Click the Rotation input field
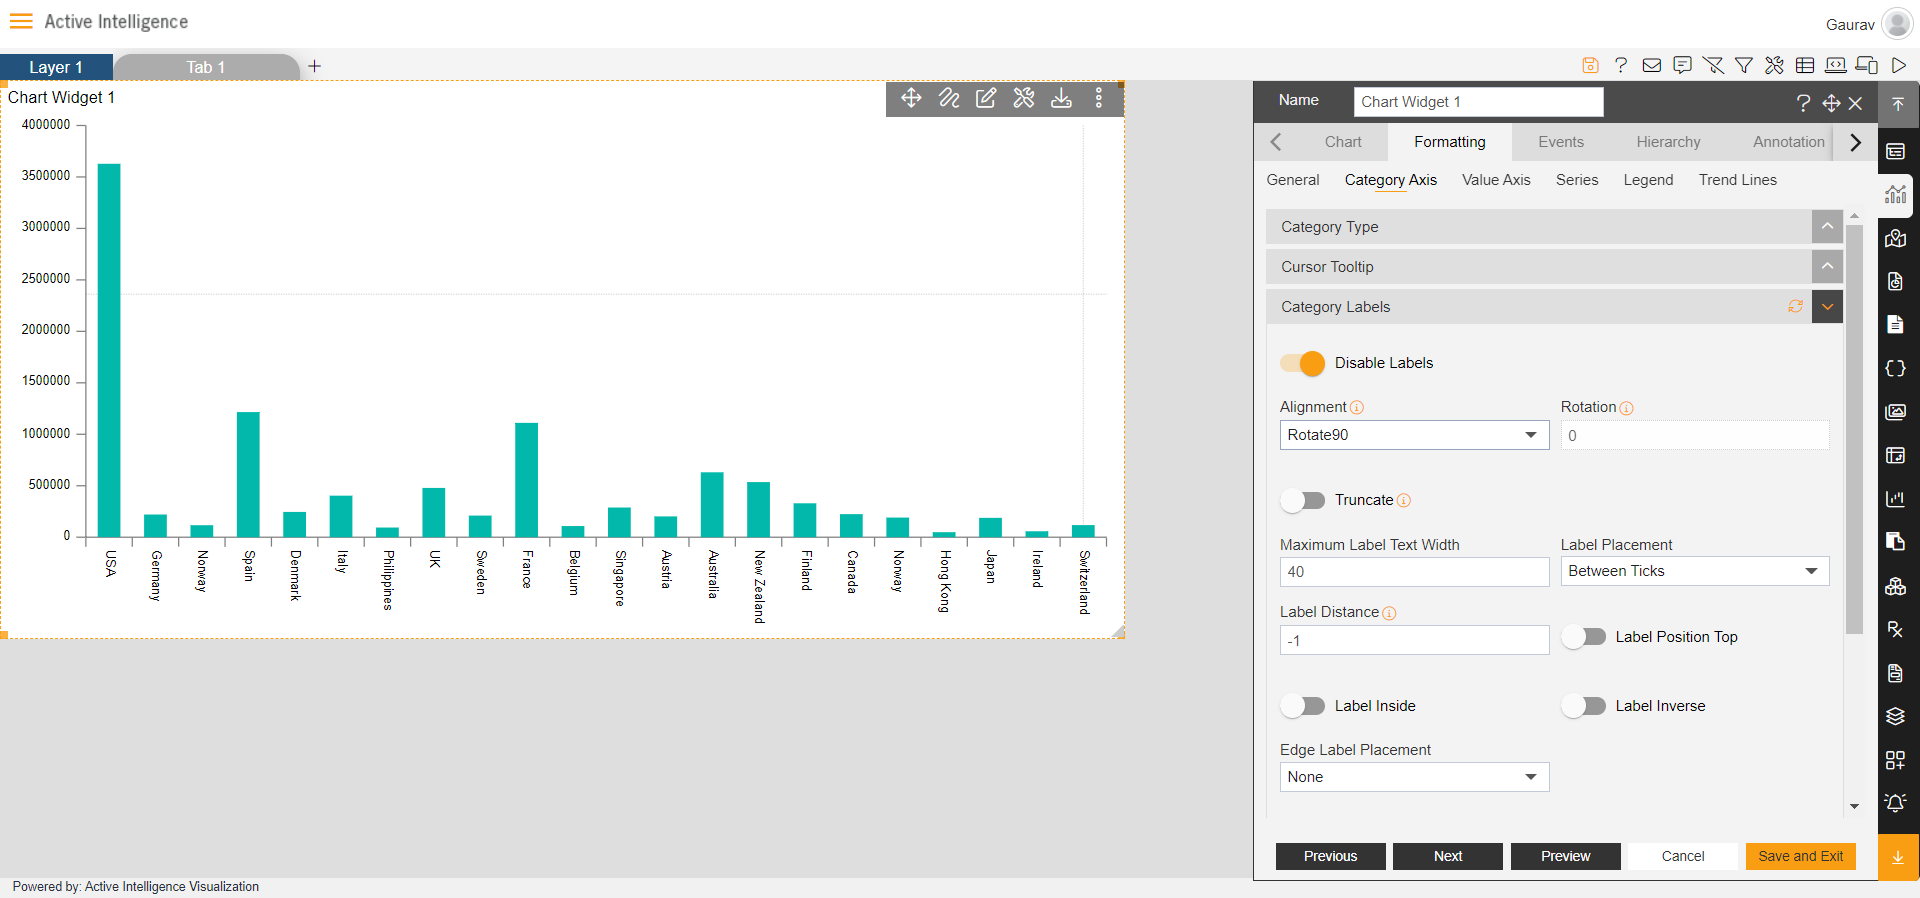This screenshot has height=898, width=1920. coord(1695,435)
